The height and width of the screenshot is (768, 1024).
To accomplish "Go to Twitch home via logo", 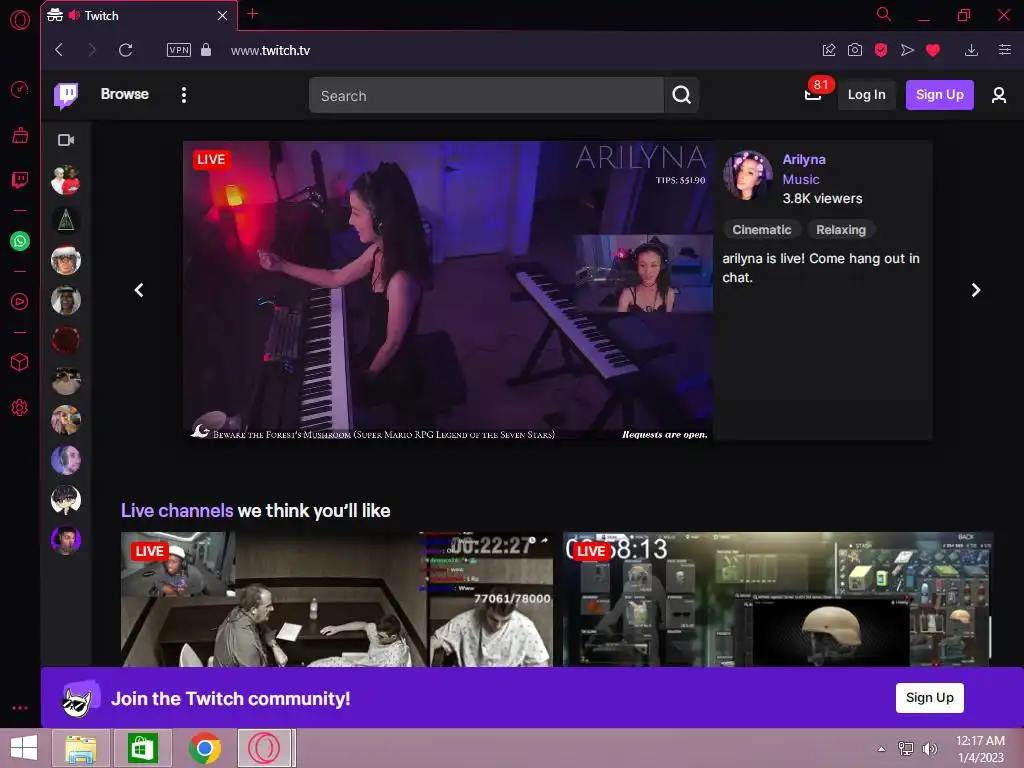I will [66, 95].
